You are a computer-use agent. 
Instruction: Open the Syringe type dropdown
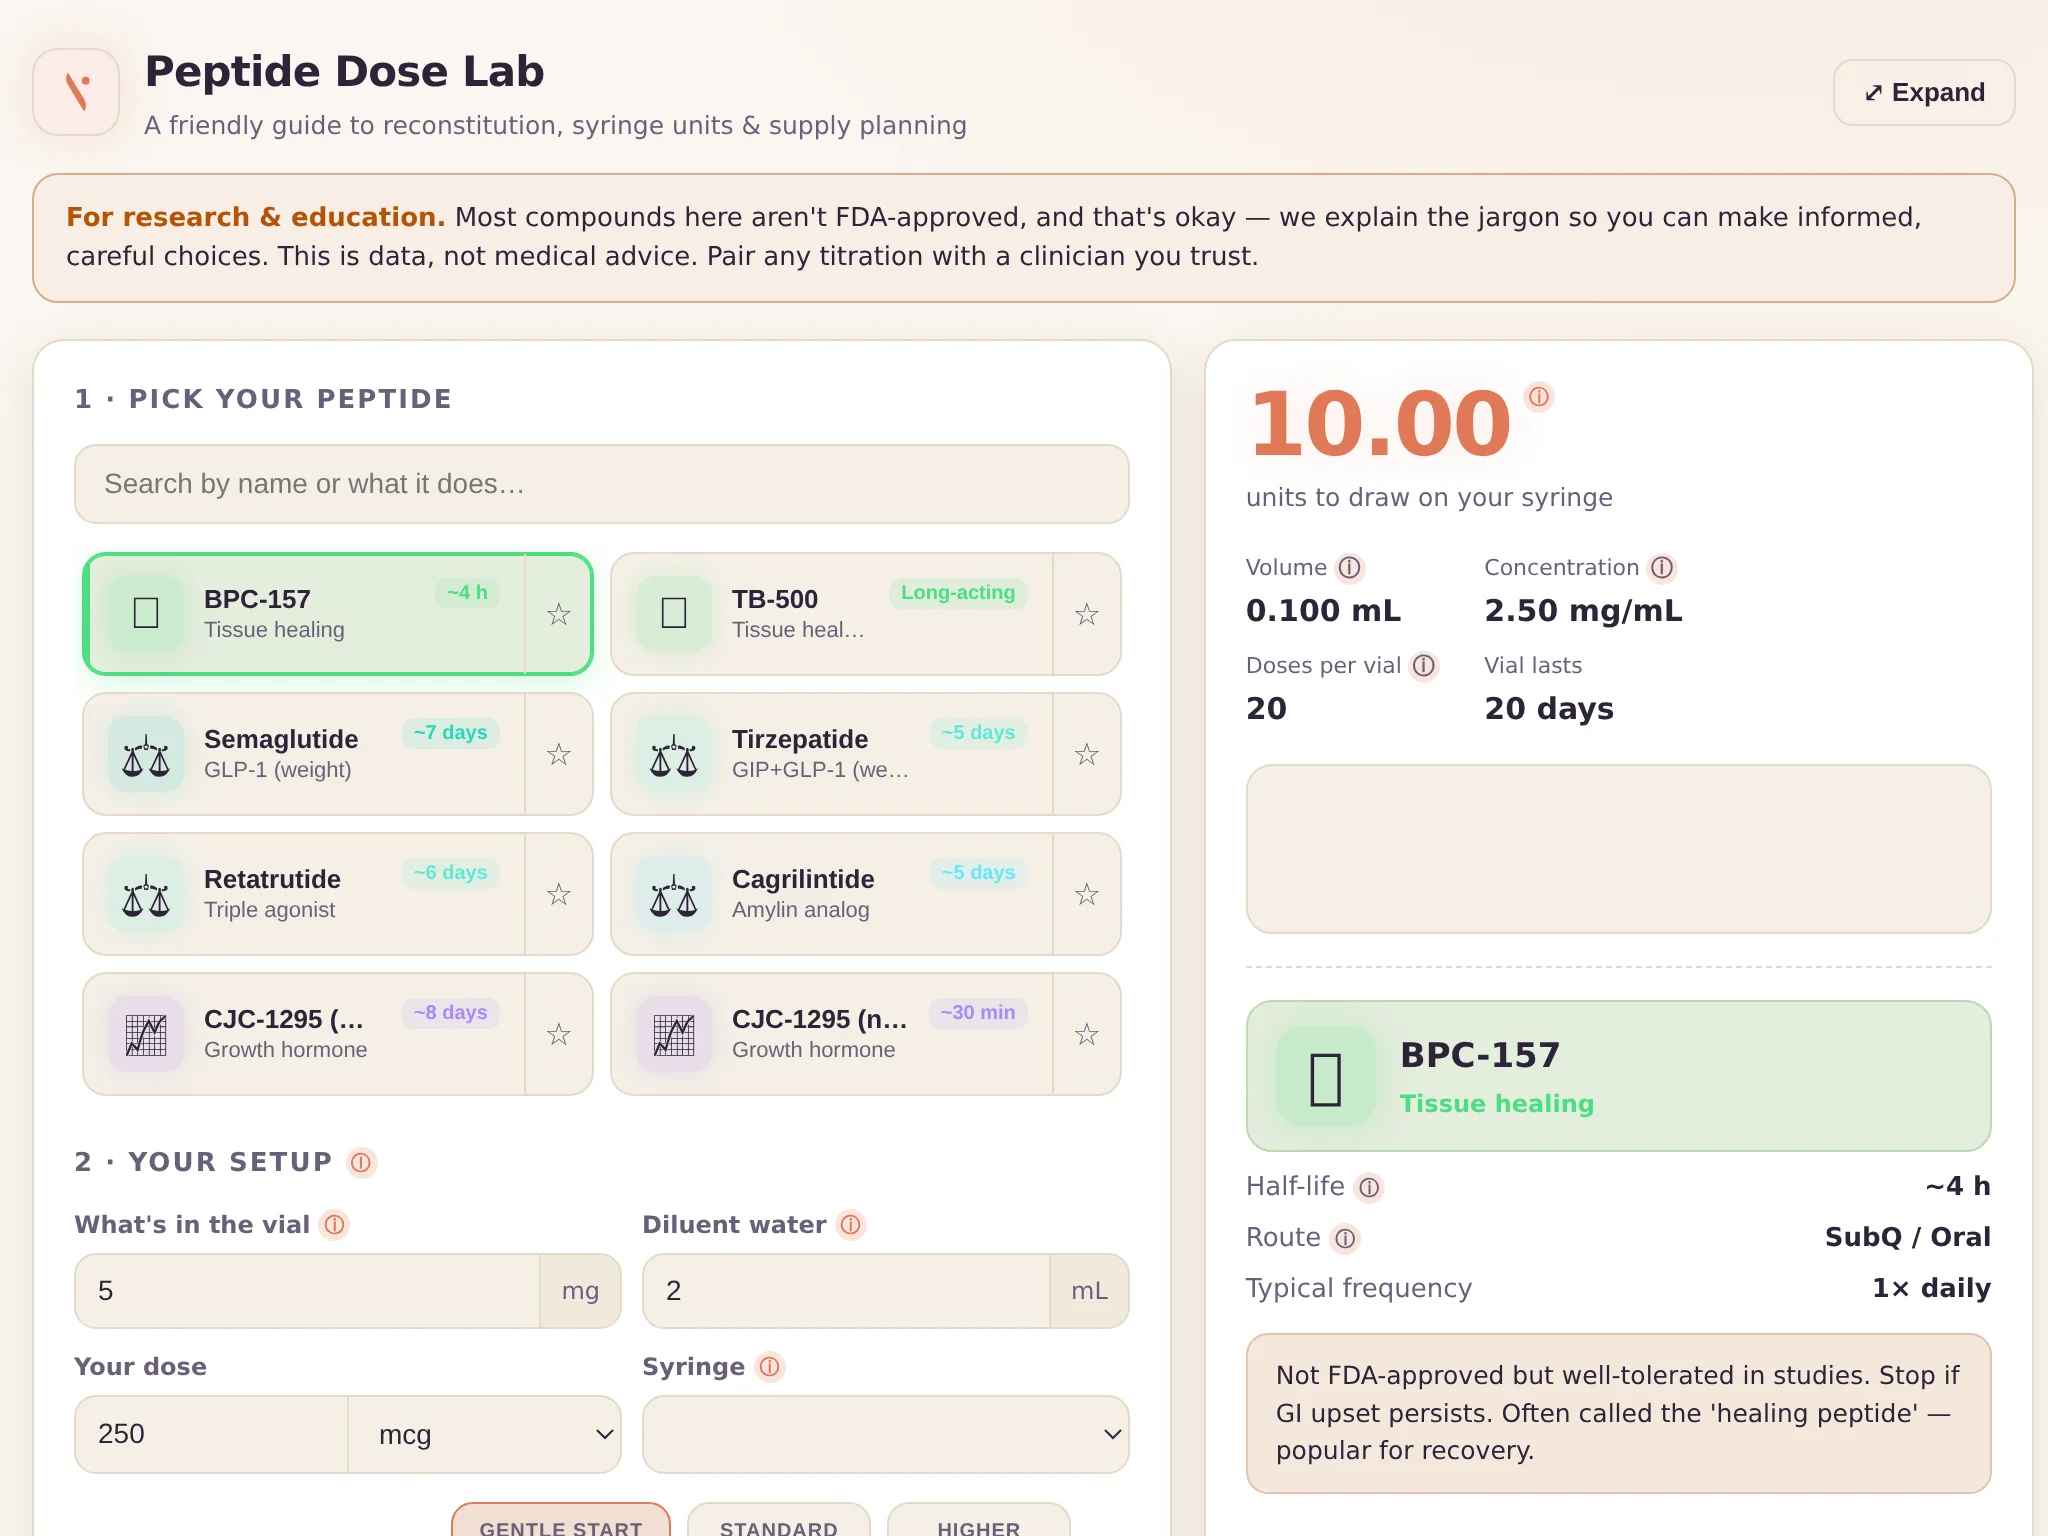point(886,1435)
